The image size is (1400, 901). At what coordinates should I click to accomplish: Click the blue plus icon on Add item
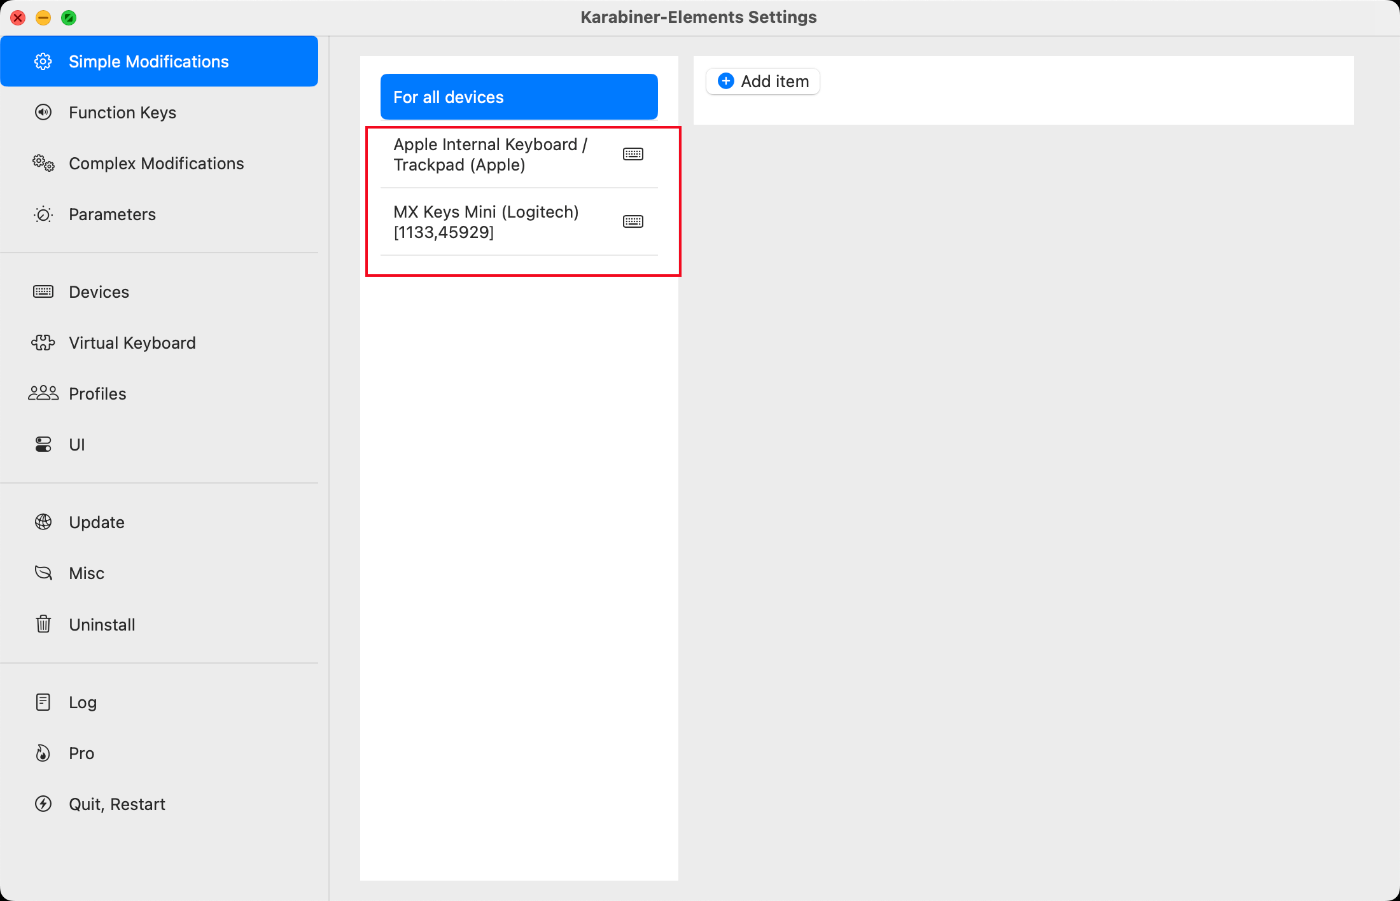[726, 81]
